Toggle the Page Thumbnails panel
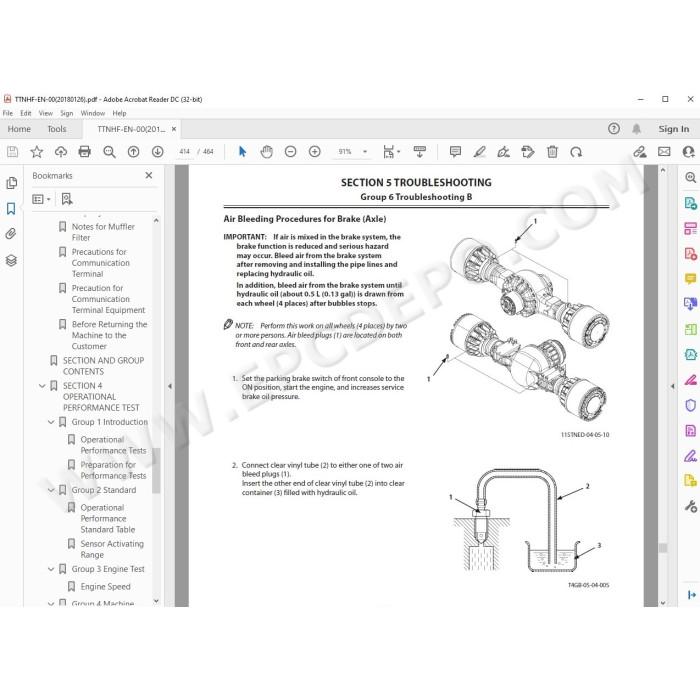This screenshot has height=700, width=700. coord(12,183)
